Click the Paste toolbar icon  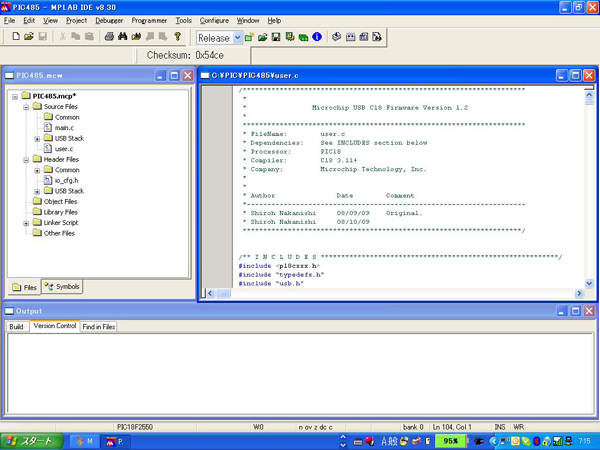click(89, 37)
